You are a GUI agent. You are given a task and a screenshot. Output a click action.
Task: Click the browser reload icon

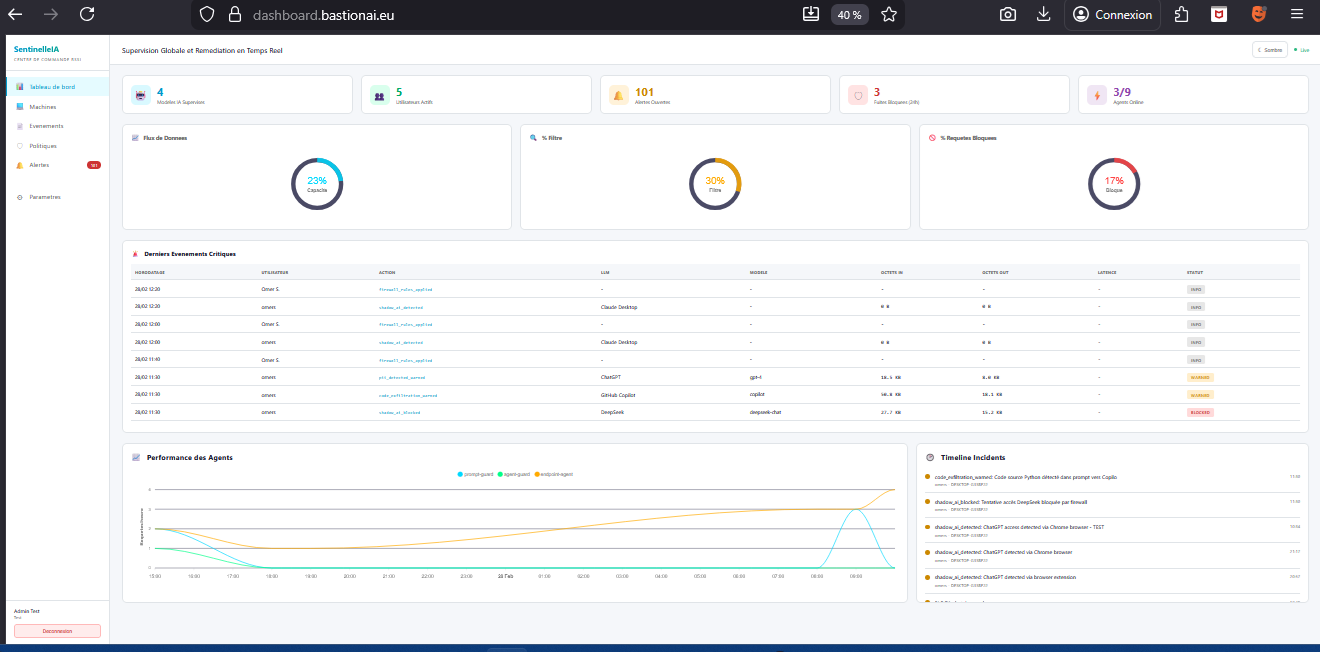87,14
